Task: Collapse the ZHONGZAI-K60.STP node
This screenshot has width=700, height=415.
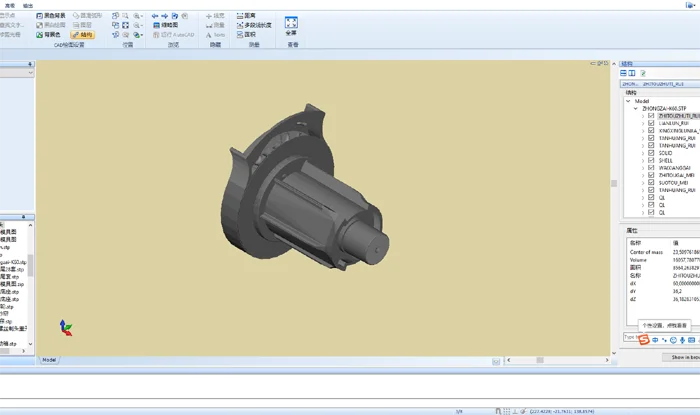Action: 635,108
